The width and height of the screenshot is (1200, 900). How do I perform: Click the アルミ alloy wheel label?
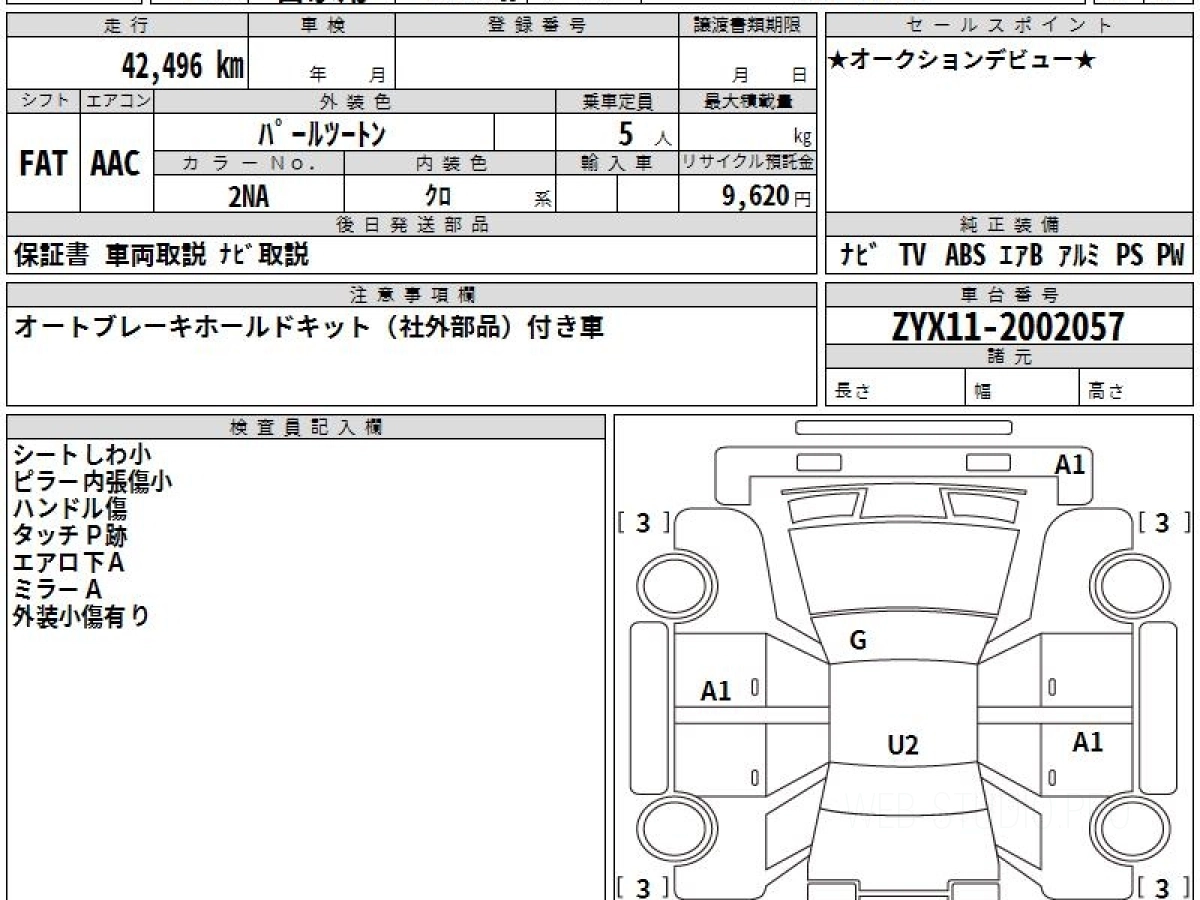pyautogui.click(x=1080, y=255)
